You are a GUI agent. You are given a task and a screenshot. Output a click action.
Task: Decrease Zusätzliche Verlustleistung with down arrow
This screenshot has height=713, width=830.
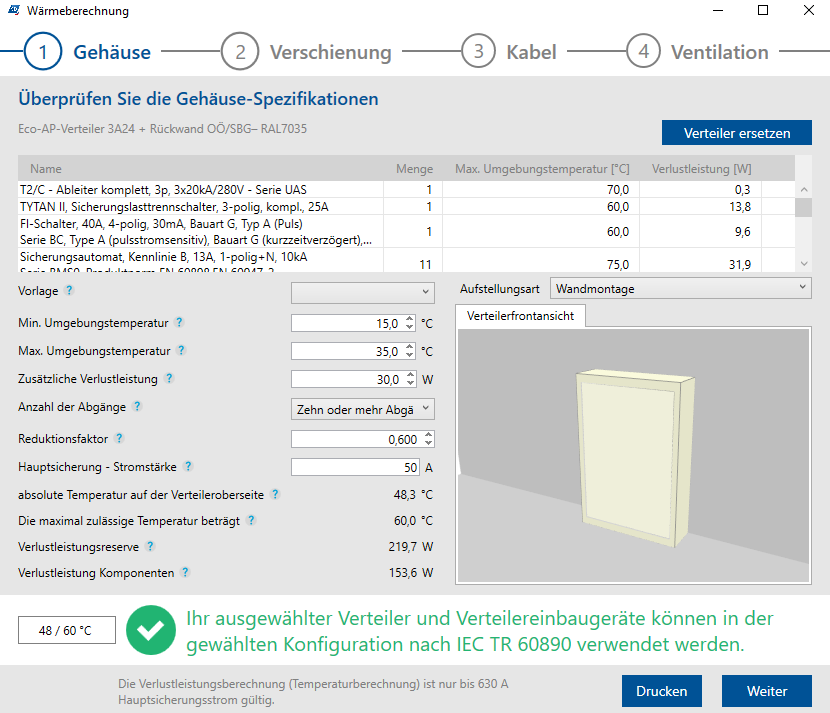[411, 383]
